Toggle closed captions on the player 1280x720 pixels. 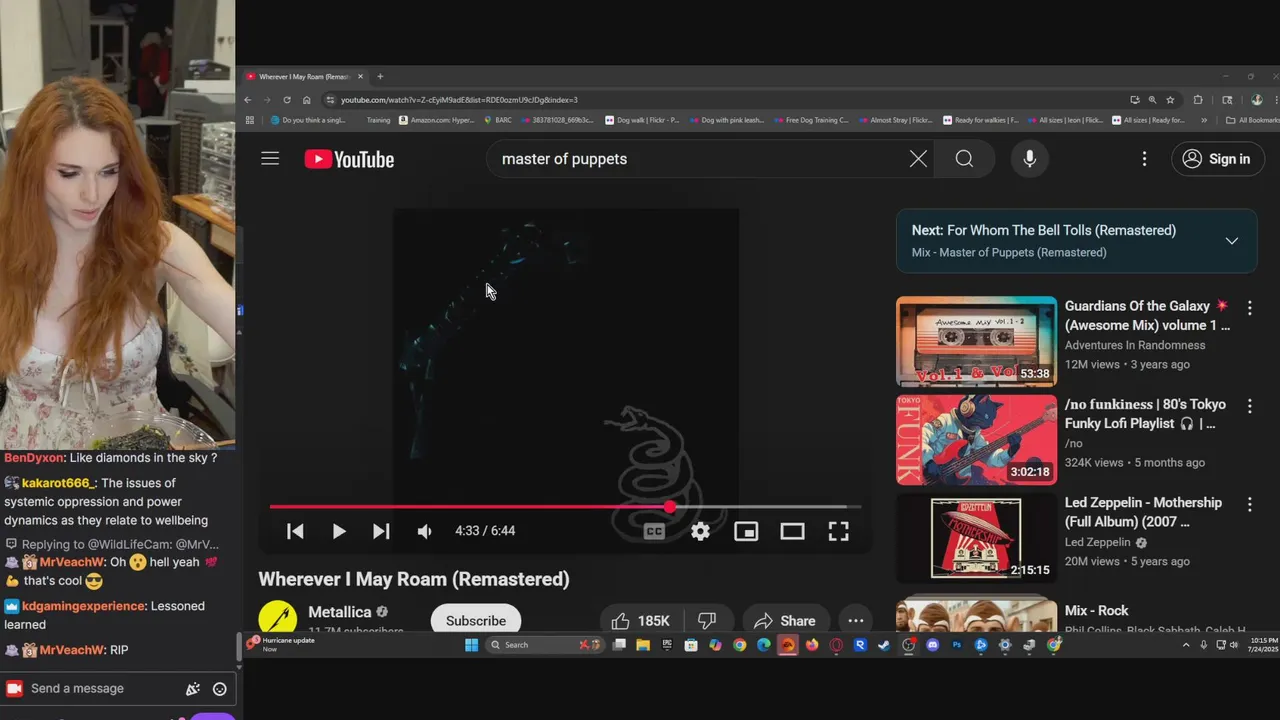[654, 531]
